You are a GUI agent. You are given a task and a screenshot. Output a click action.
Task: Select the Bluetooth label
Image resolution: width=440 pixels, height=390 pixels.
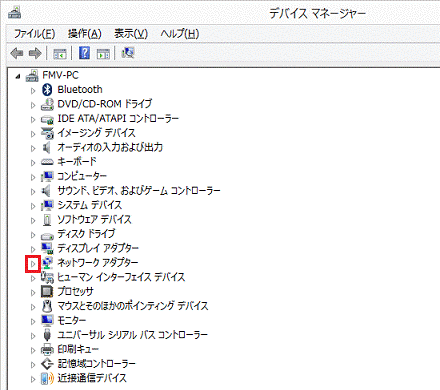(80, 89)
